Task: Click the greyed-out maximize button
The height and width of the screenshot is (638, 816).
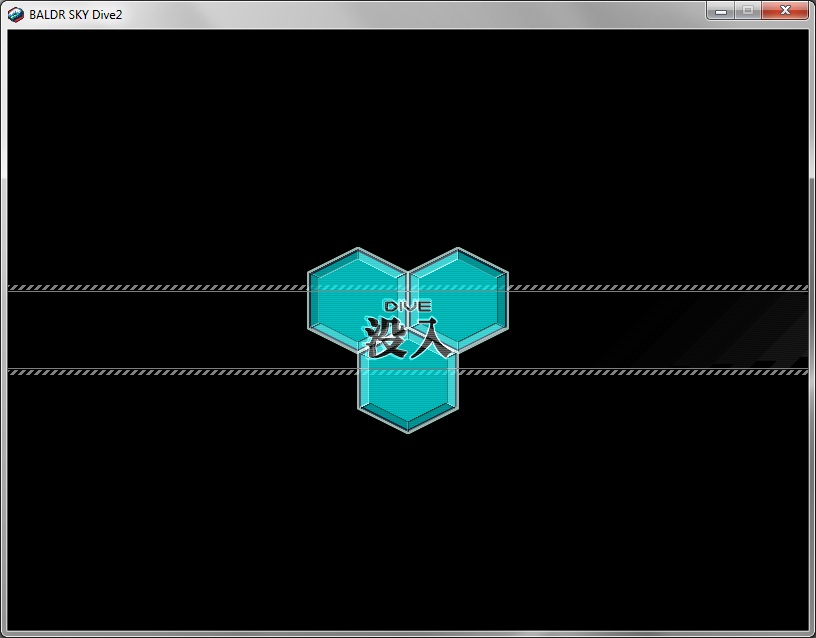Action: coord(748,11)
